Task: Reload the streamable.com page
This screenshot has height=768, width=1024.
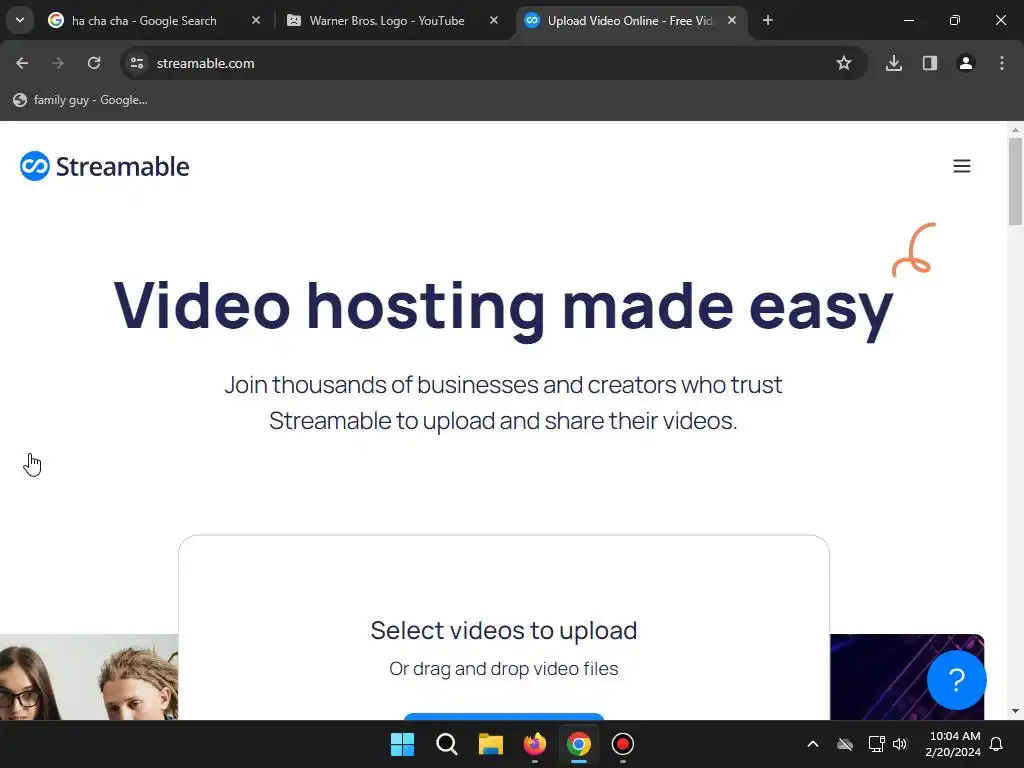Action: click(94, 63)
